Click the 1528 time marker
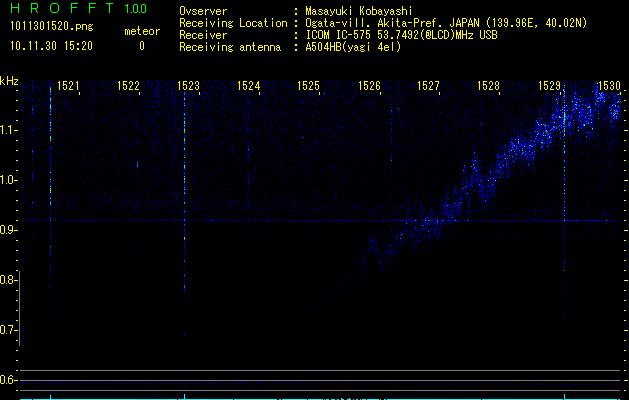 tap(489, 85)
